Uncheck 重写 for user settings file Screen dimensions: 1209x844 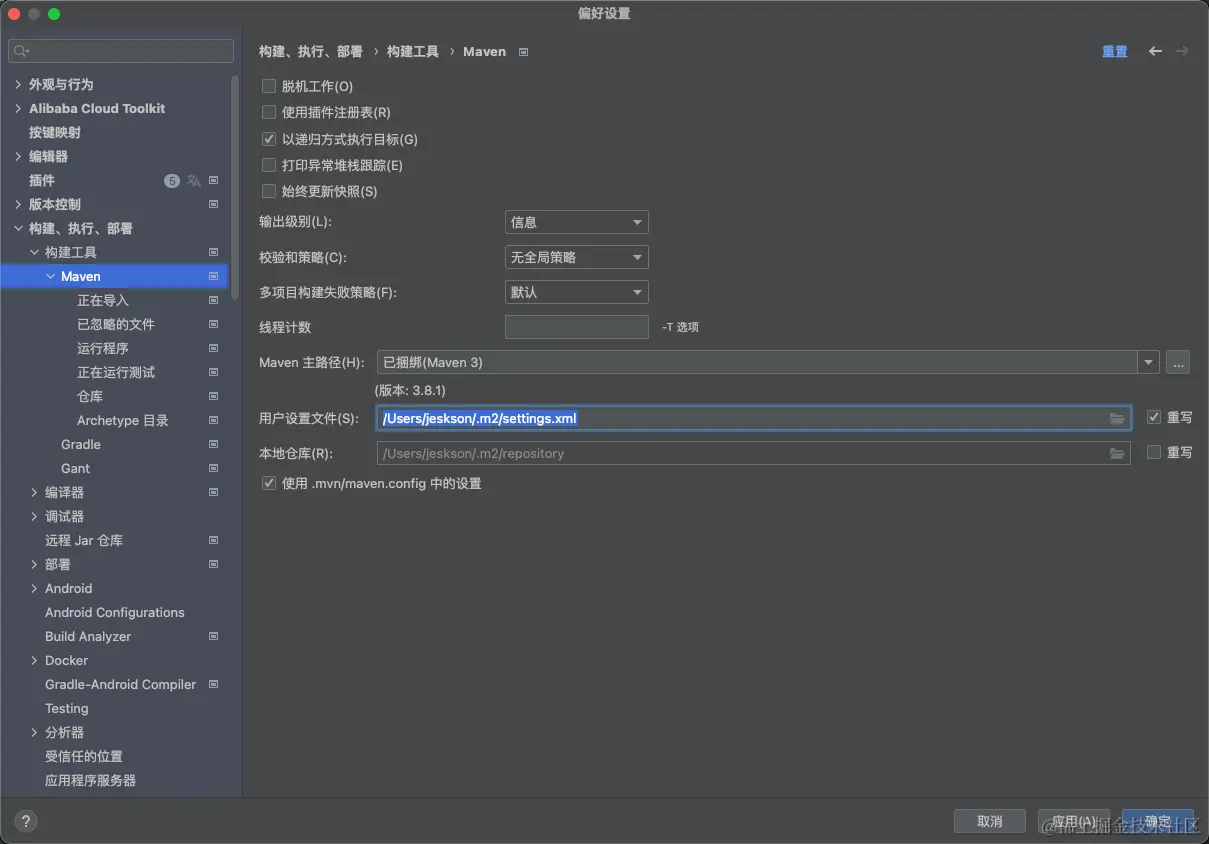[x=1154, y=418]
